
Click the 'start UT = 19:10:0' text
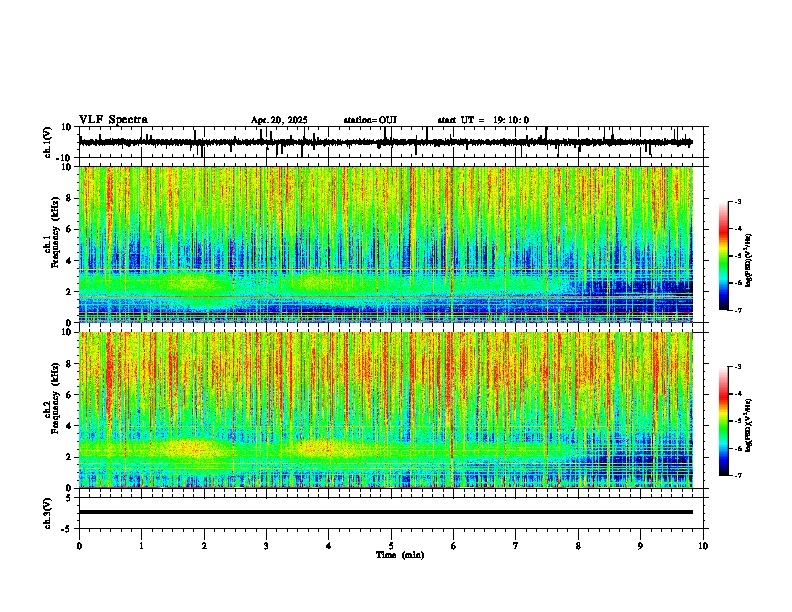coord(483,120)
